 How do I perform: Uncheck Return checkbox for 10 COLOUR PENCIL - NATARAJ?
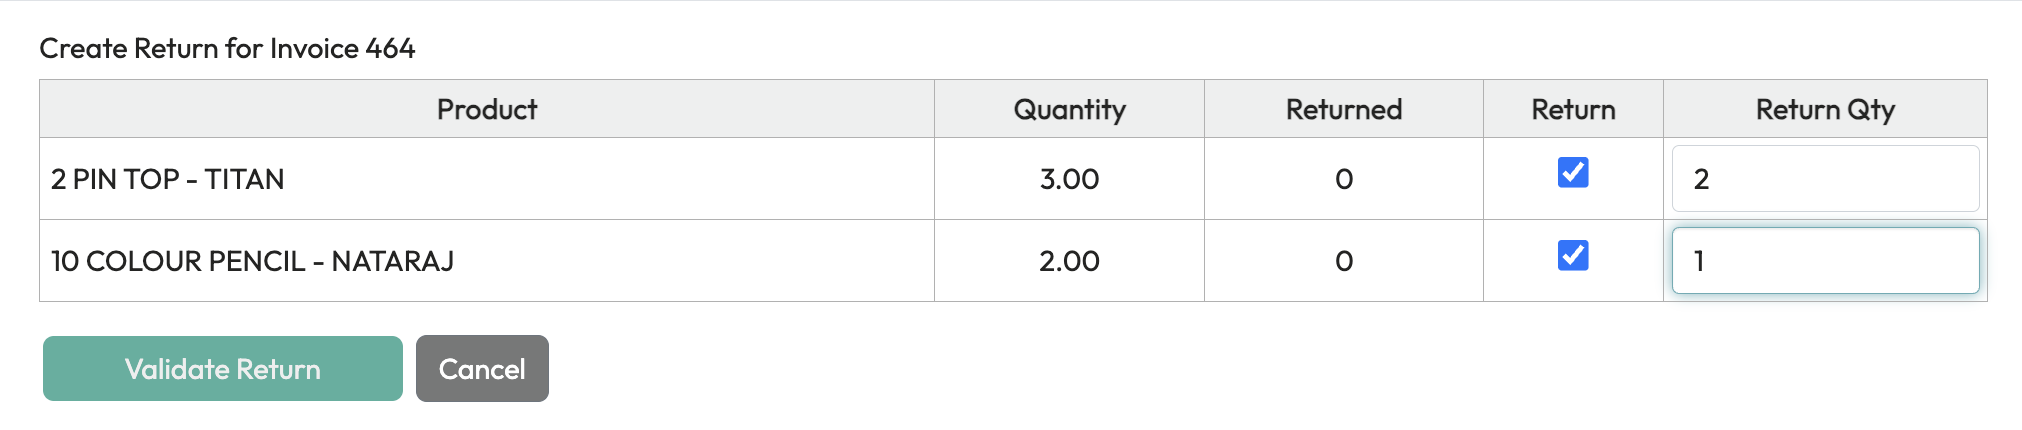pyautogui.click(x=1573, y=255)
